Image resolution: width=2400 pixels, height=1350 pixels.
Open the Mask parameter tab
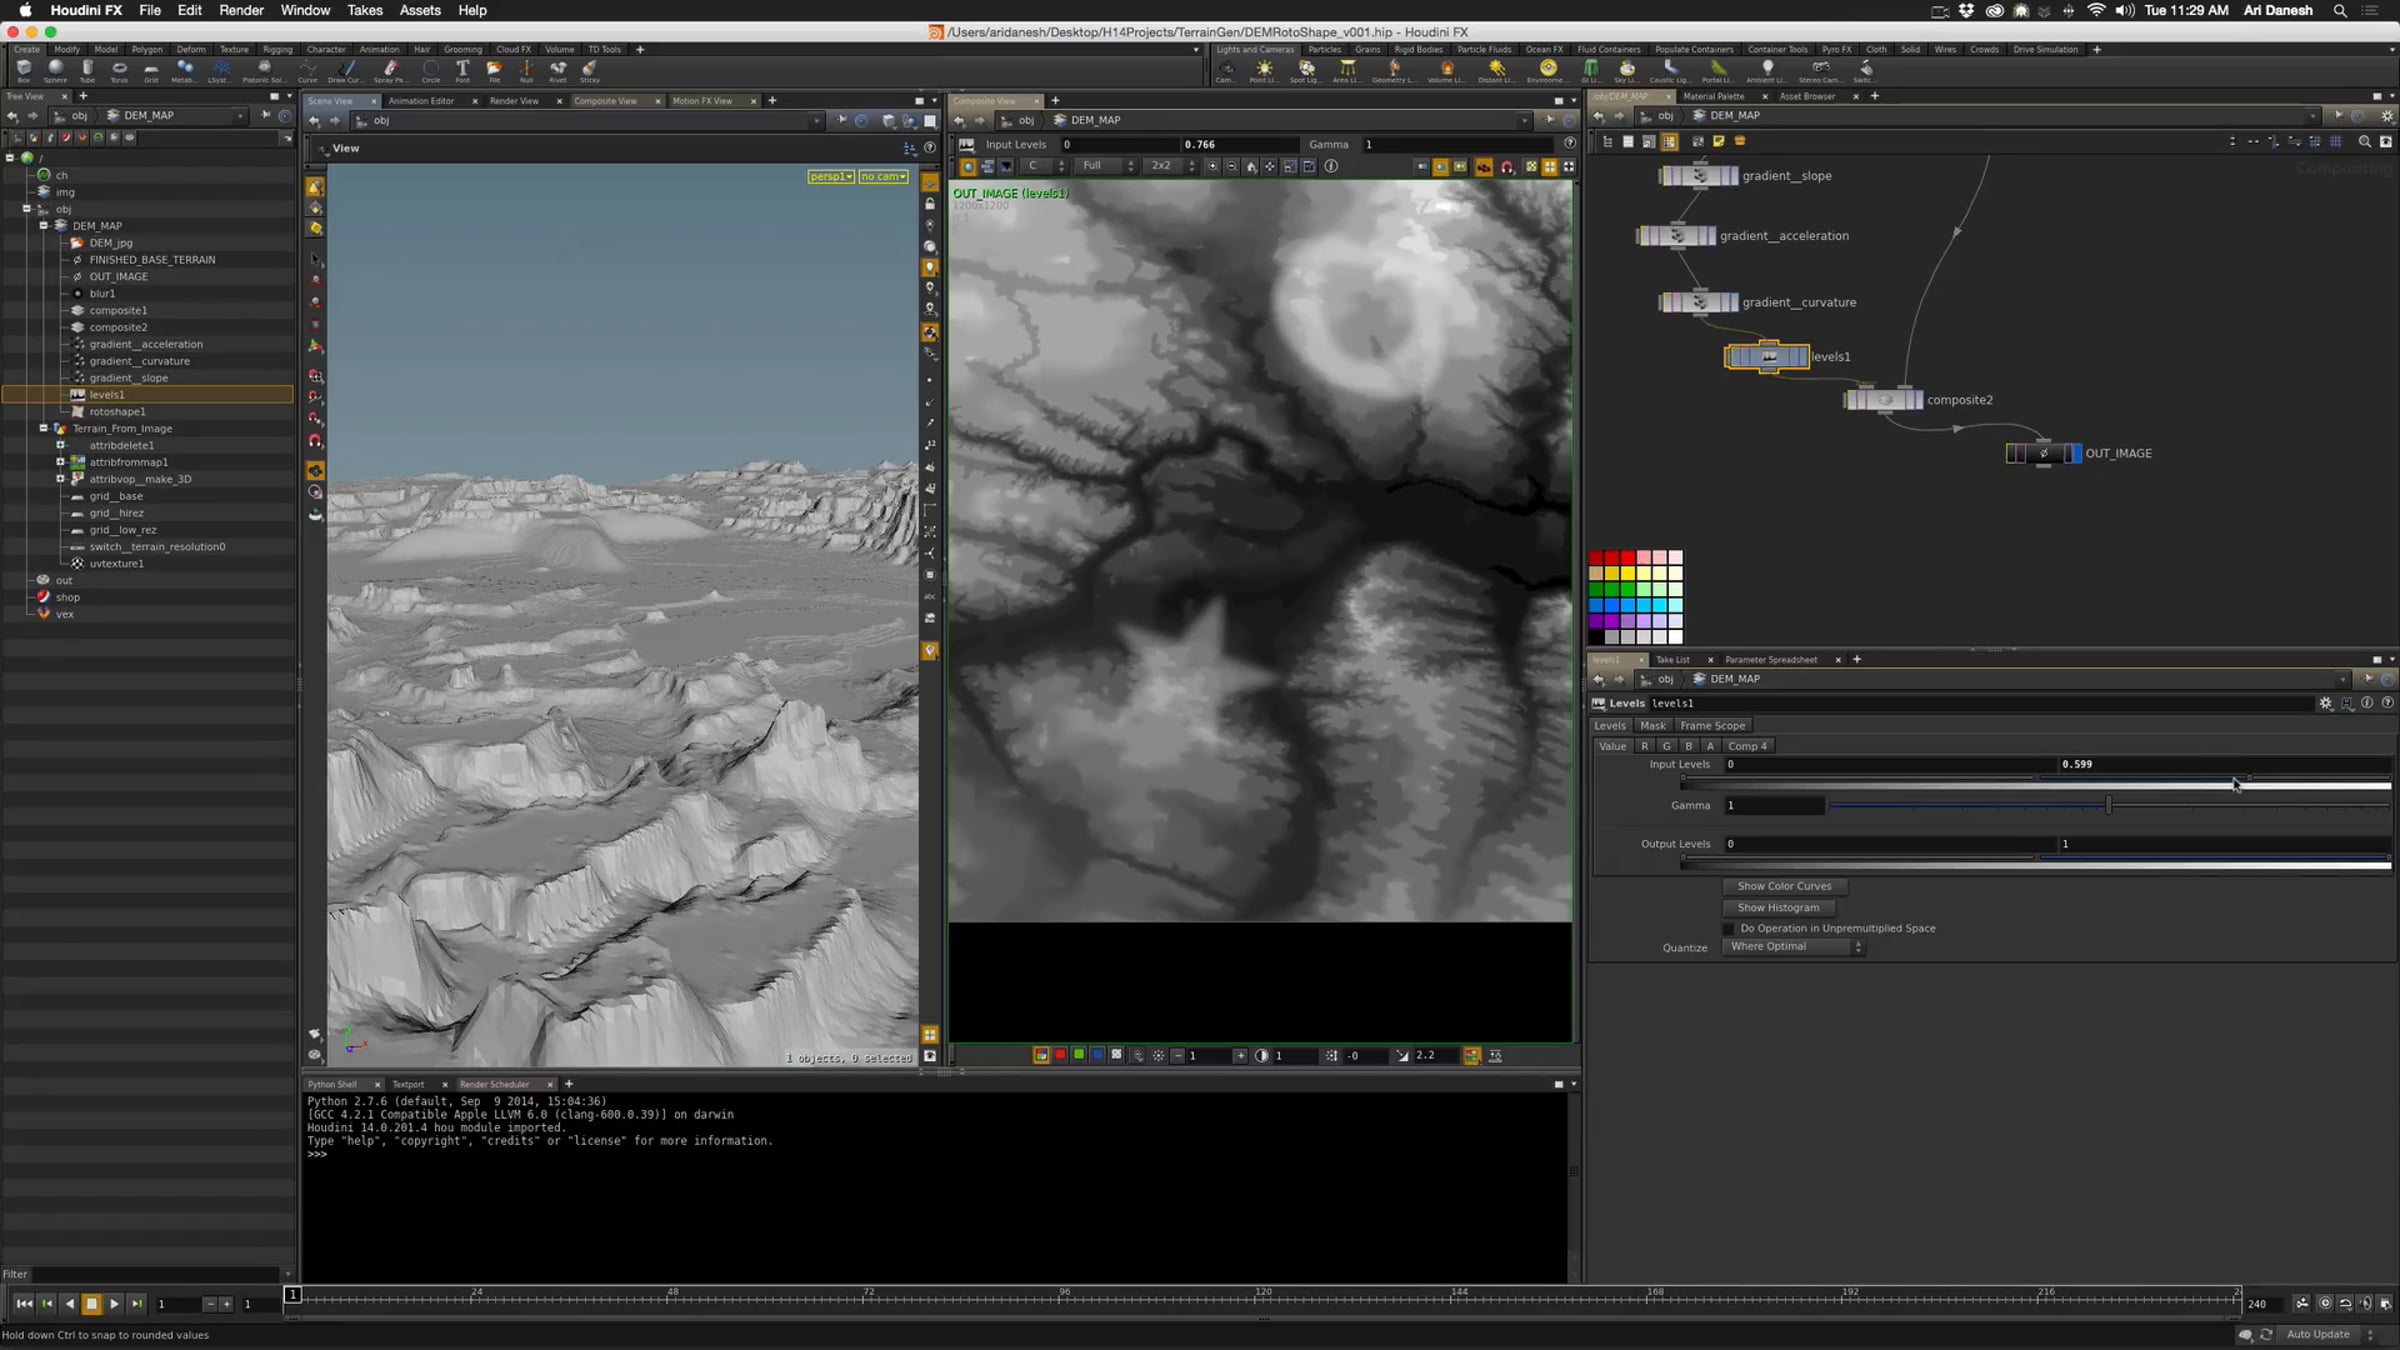tap(1652, 726)
